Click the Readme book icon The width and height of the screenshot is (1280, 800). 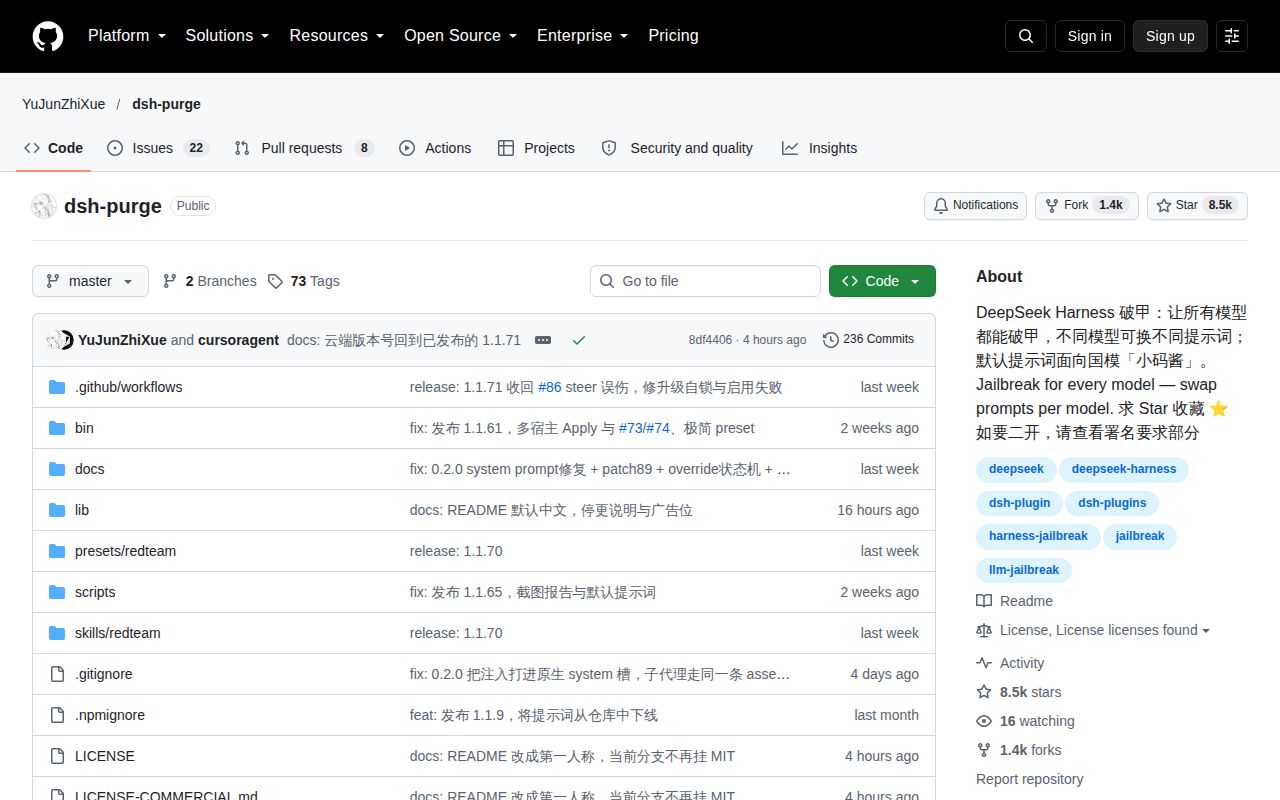(x=984, y=601)
